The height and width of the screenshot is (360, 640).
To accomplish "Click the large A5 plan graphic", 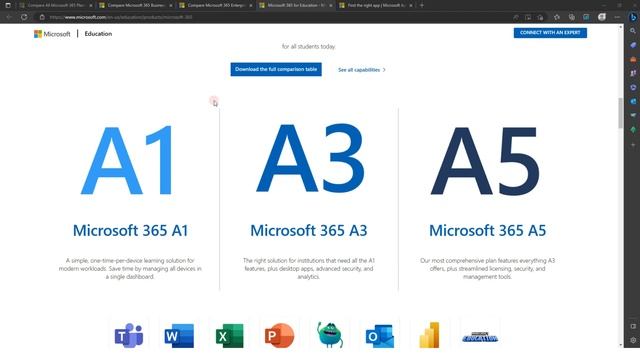I will point(486,160).
